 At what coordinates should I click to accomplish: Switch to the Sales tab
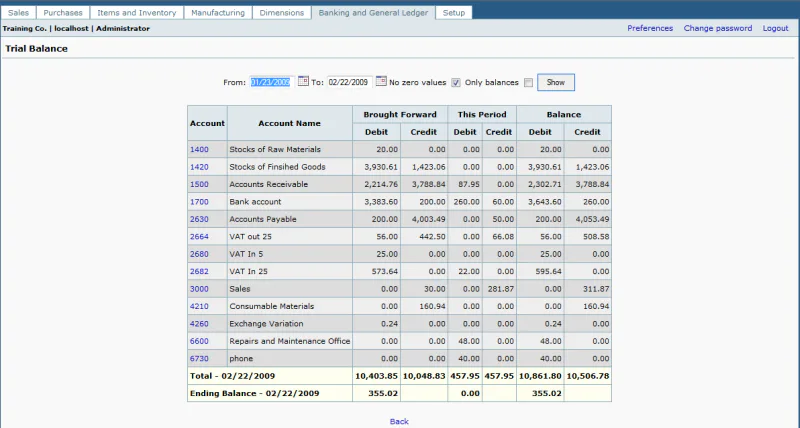point(18,12)
